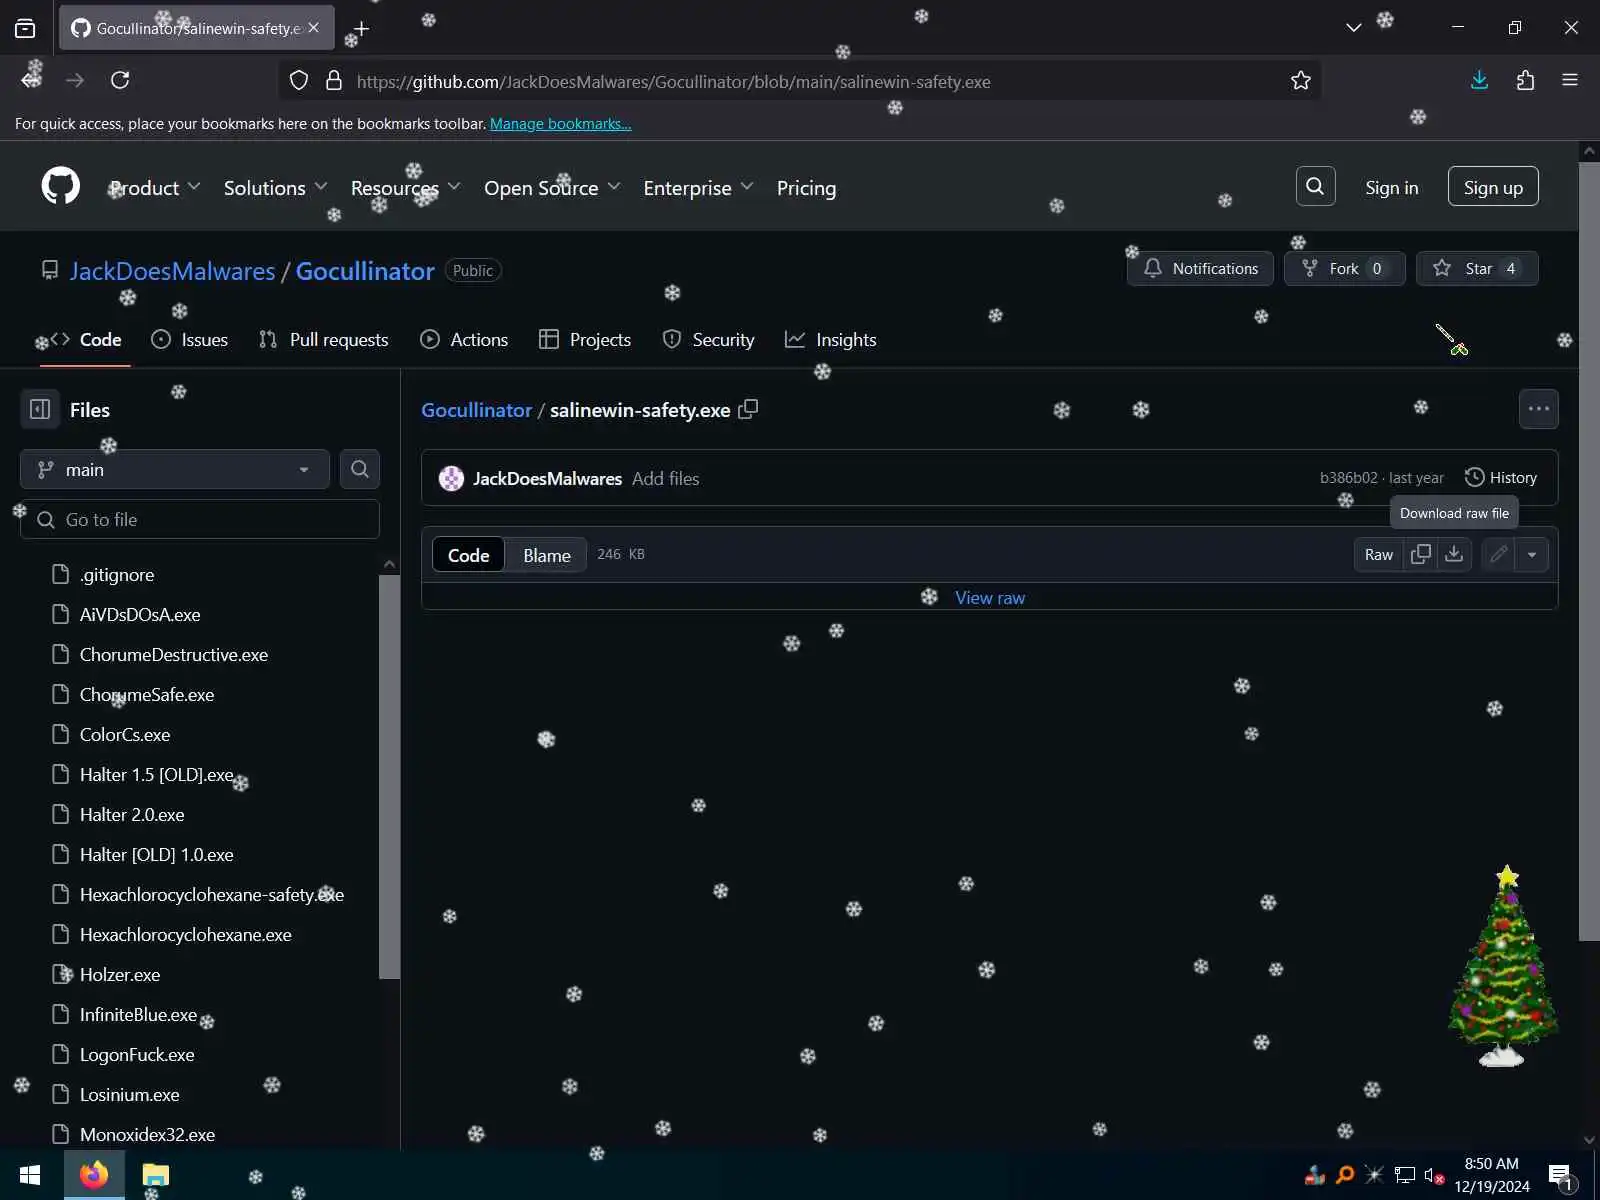Open the Firefox application menu

[1570, 80]
